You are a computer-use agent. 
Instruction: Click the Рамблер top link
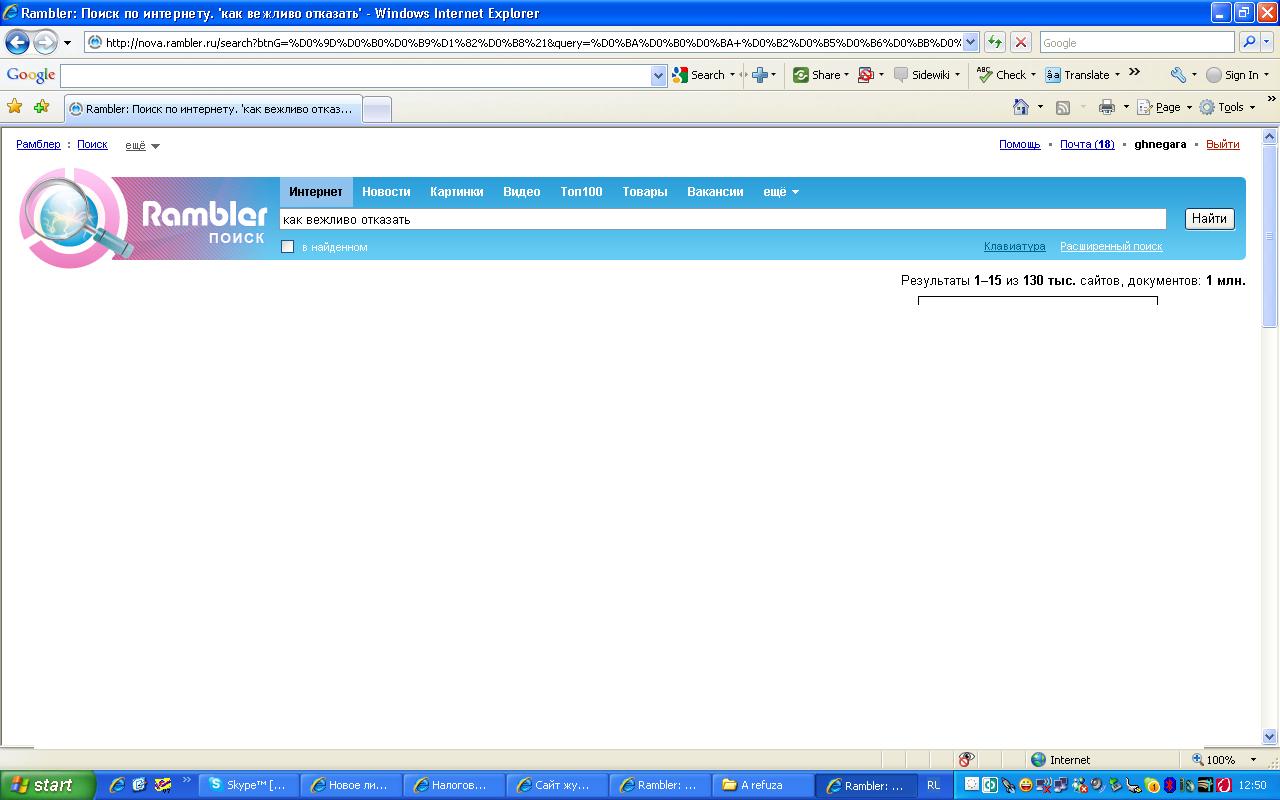(38, 144)
